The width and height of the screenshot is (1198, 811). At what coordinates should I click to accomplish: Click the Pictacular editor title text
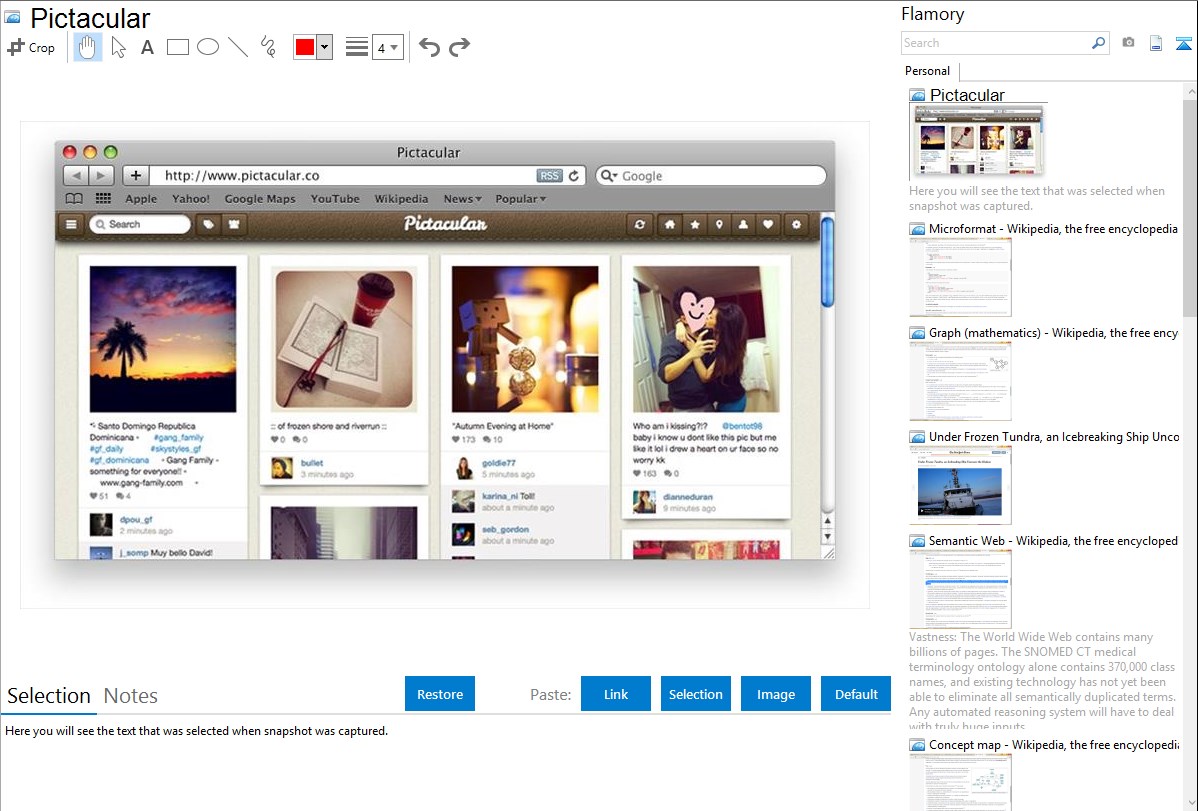[90, 18]
